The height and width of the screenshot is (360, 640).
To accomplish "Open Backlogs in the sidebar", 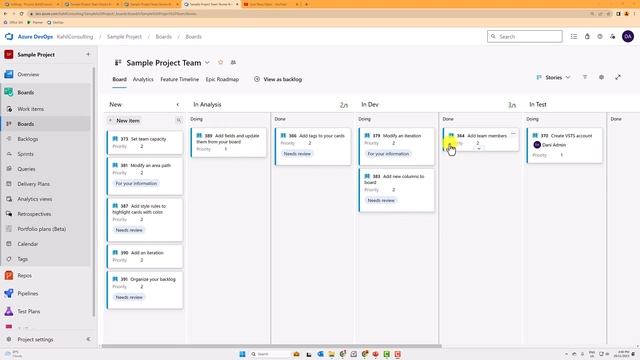I will point(27,139).
